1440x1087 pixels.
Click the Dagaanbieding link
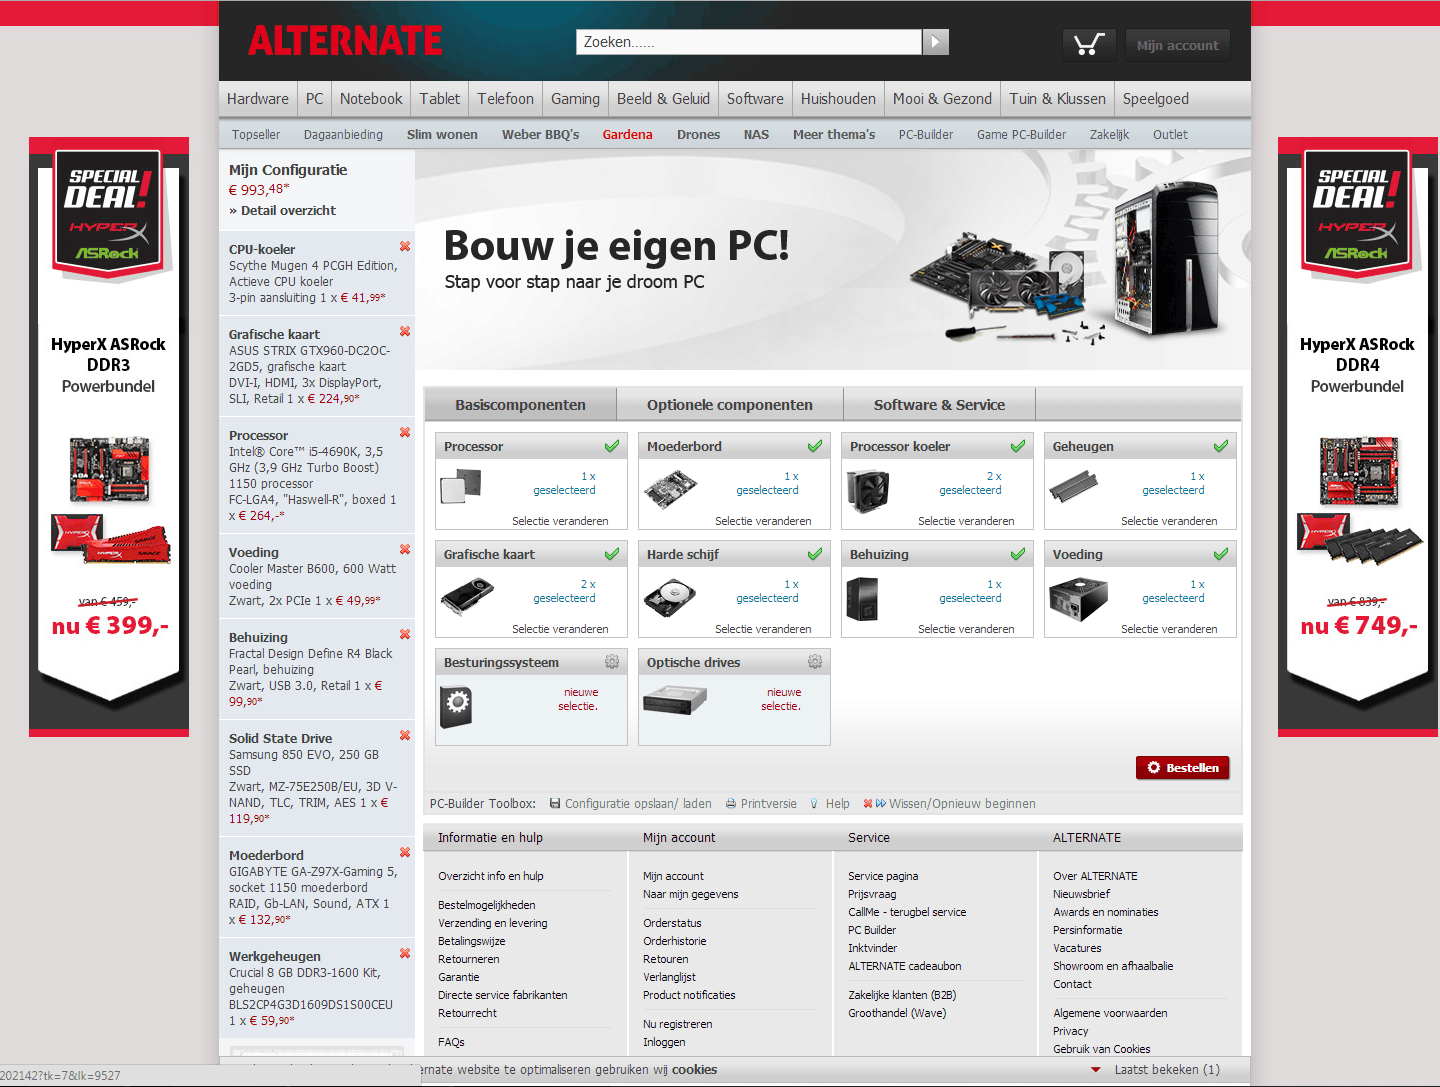[343, 135]
